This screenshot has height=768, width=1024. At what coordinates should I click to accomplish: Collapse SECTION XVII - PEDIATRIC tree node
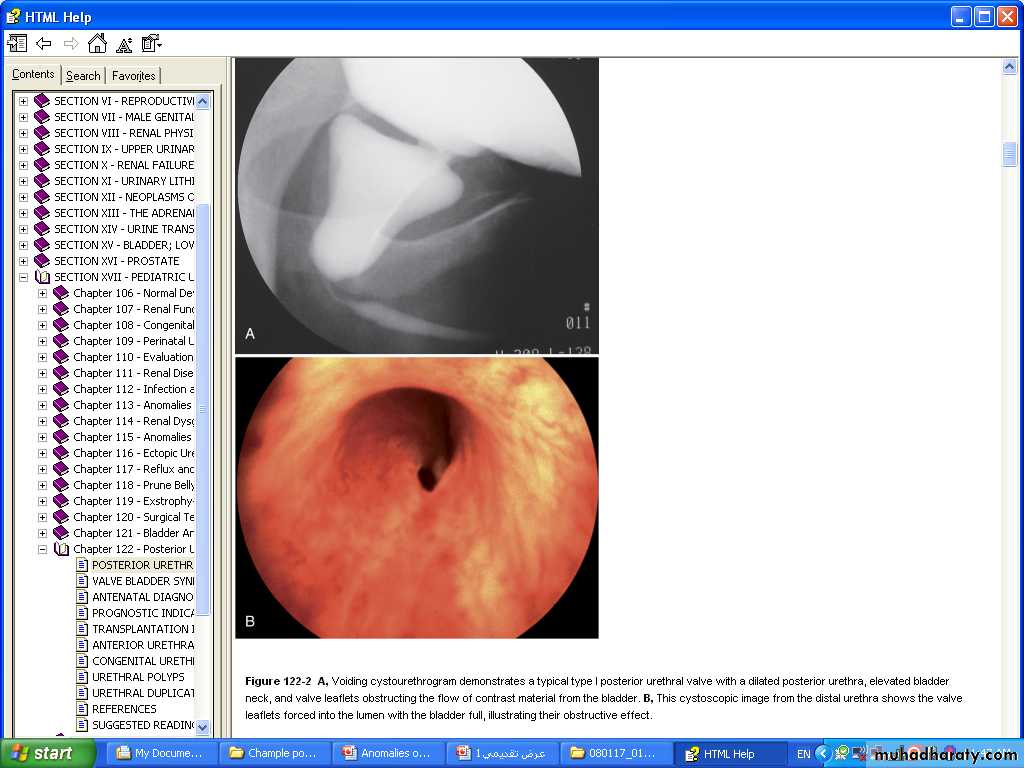click(23, 277)
